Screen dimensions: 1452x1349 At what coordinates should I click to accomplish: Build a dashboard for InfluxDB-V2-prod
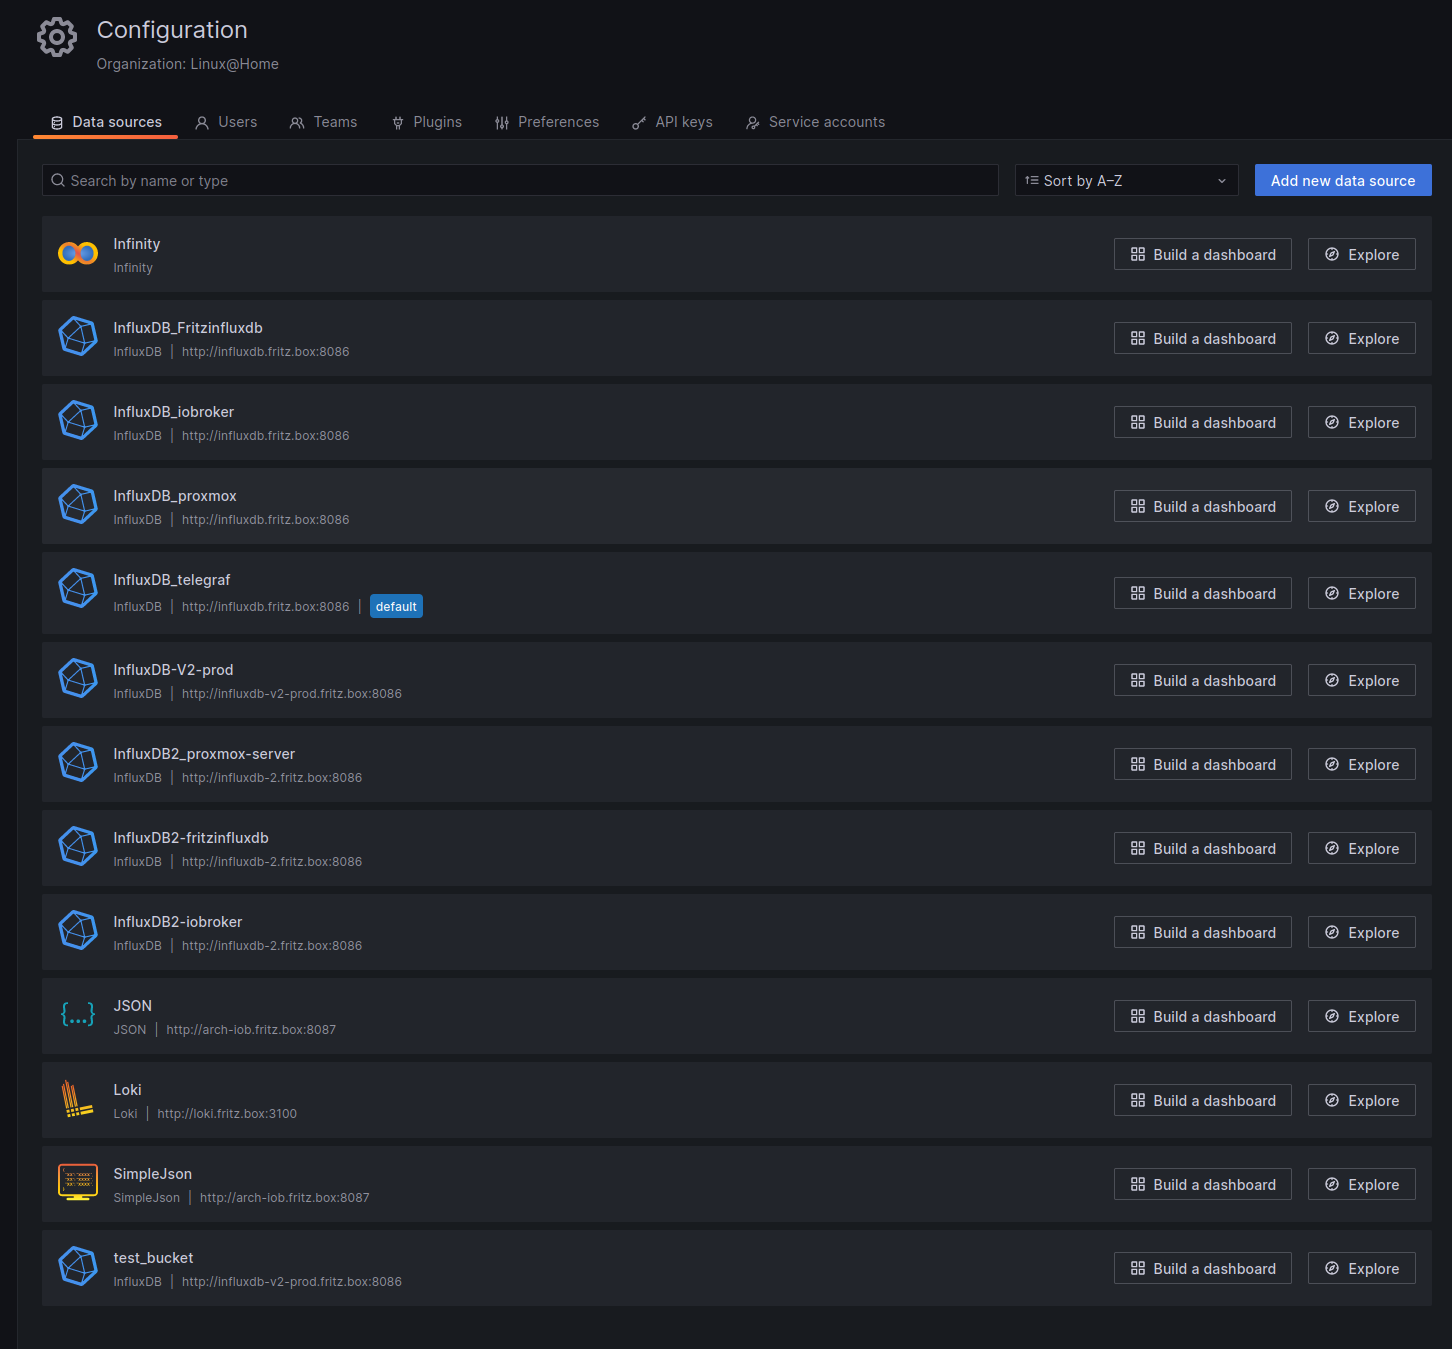click(1203, 680)
